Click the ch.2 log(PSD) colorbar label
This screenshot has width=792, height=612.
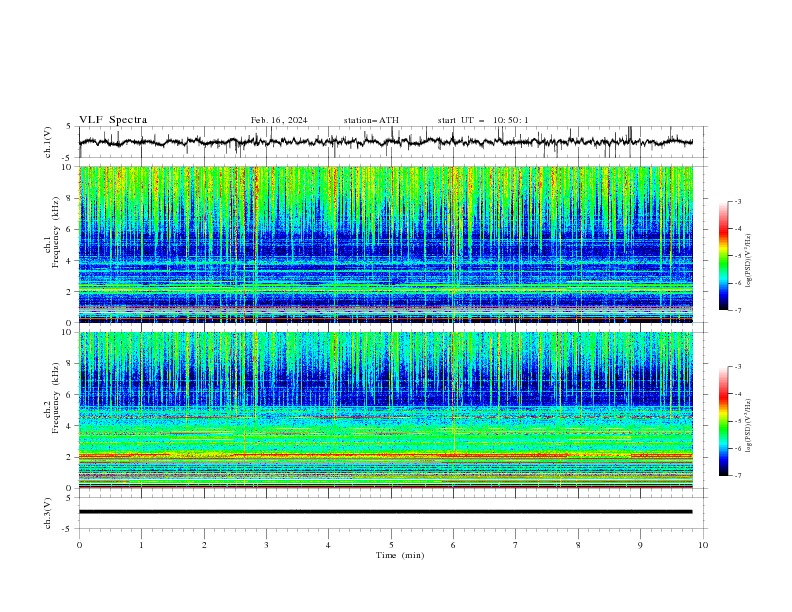(749, 426)
